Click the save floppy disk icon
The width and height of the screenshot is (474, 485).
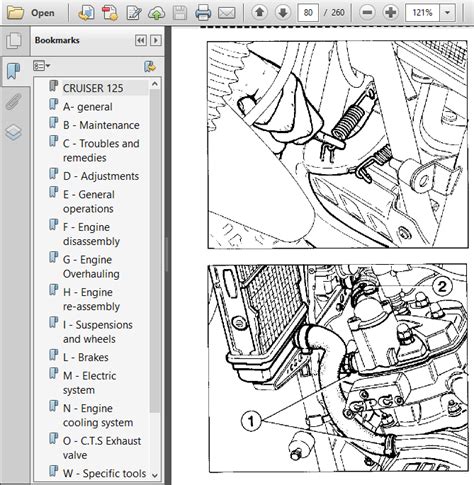180,13
